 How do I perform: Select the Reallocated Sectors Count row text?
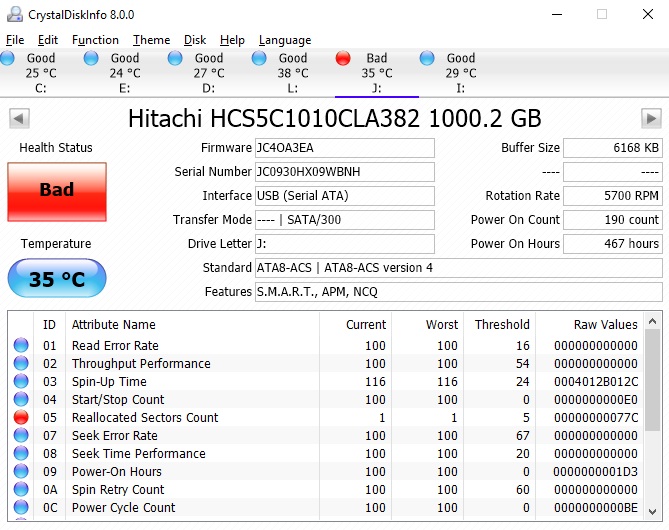[145, 417]
